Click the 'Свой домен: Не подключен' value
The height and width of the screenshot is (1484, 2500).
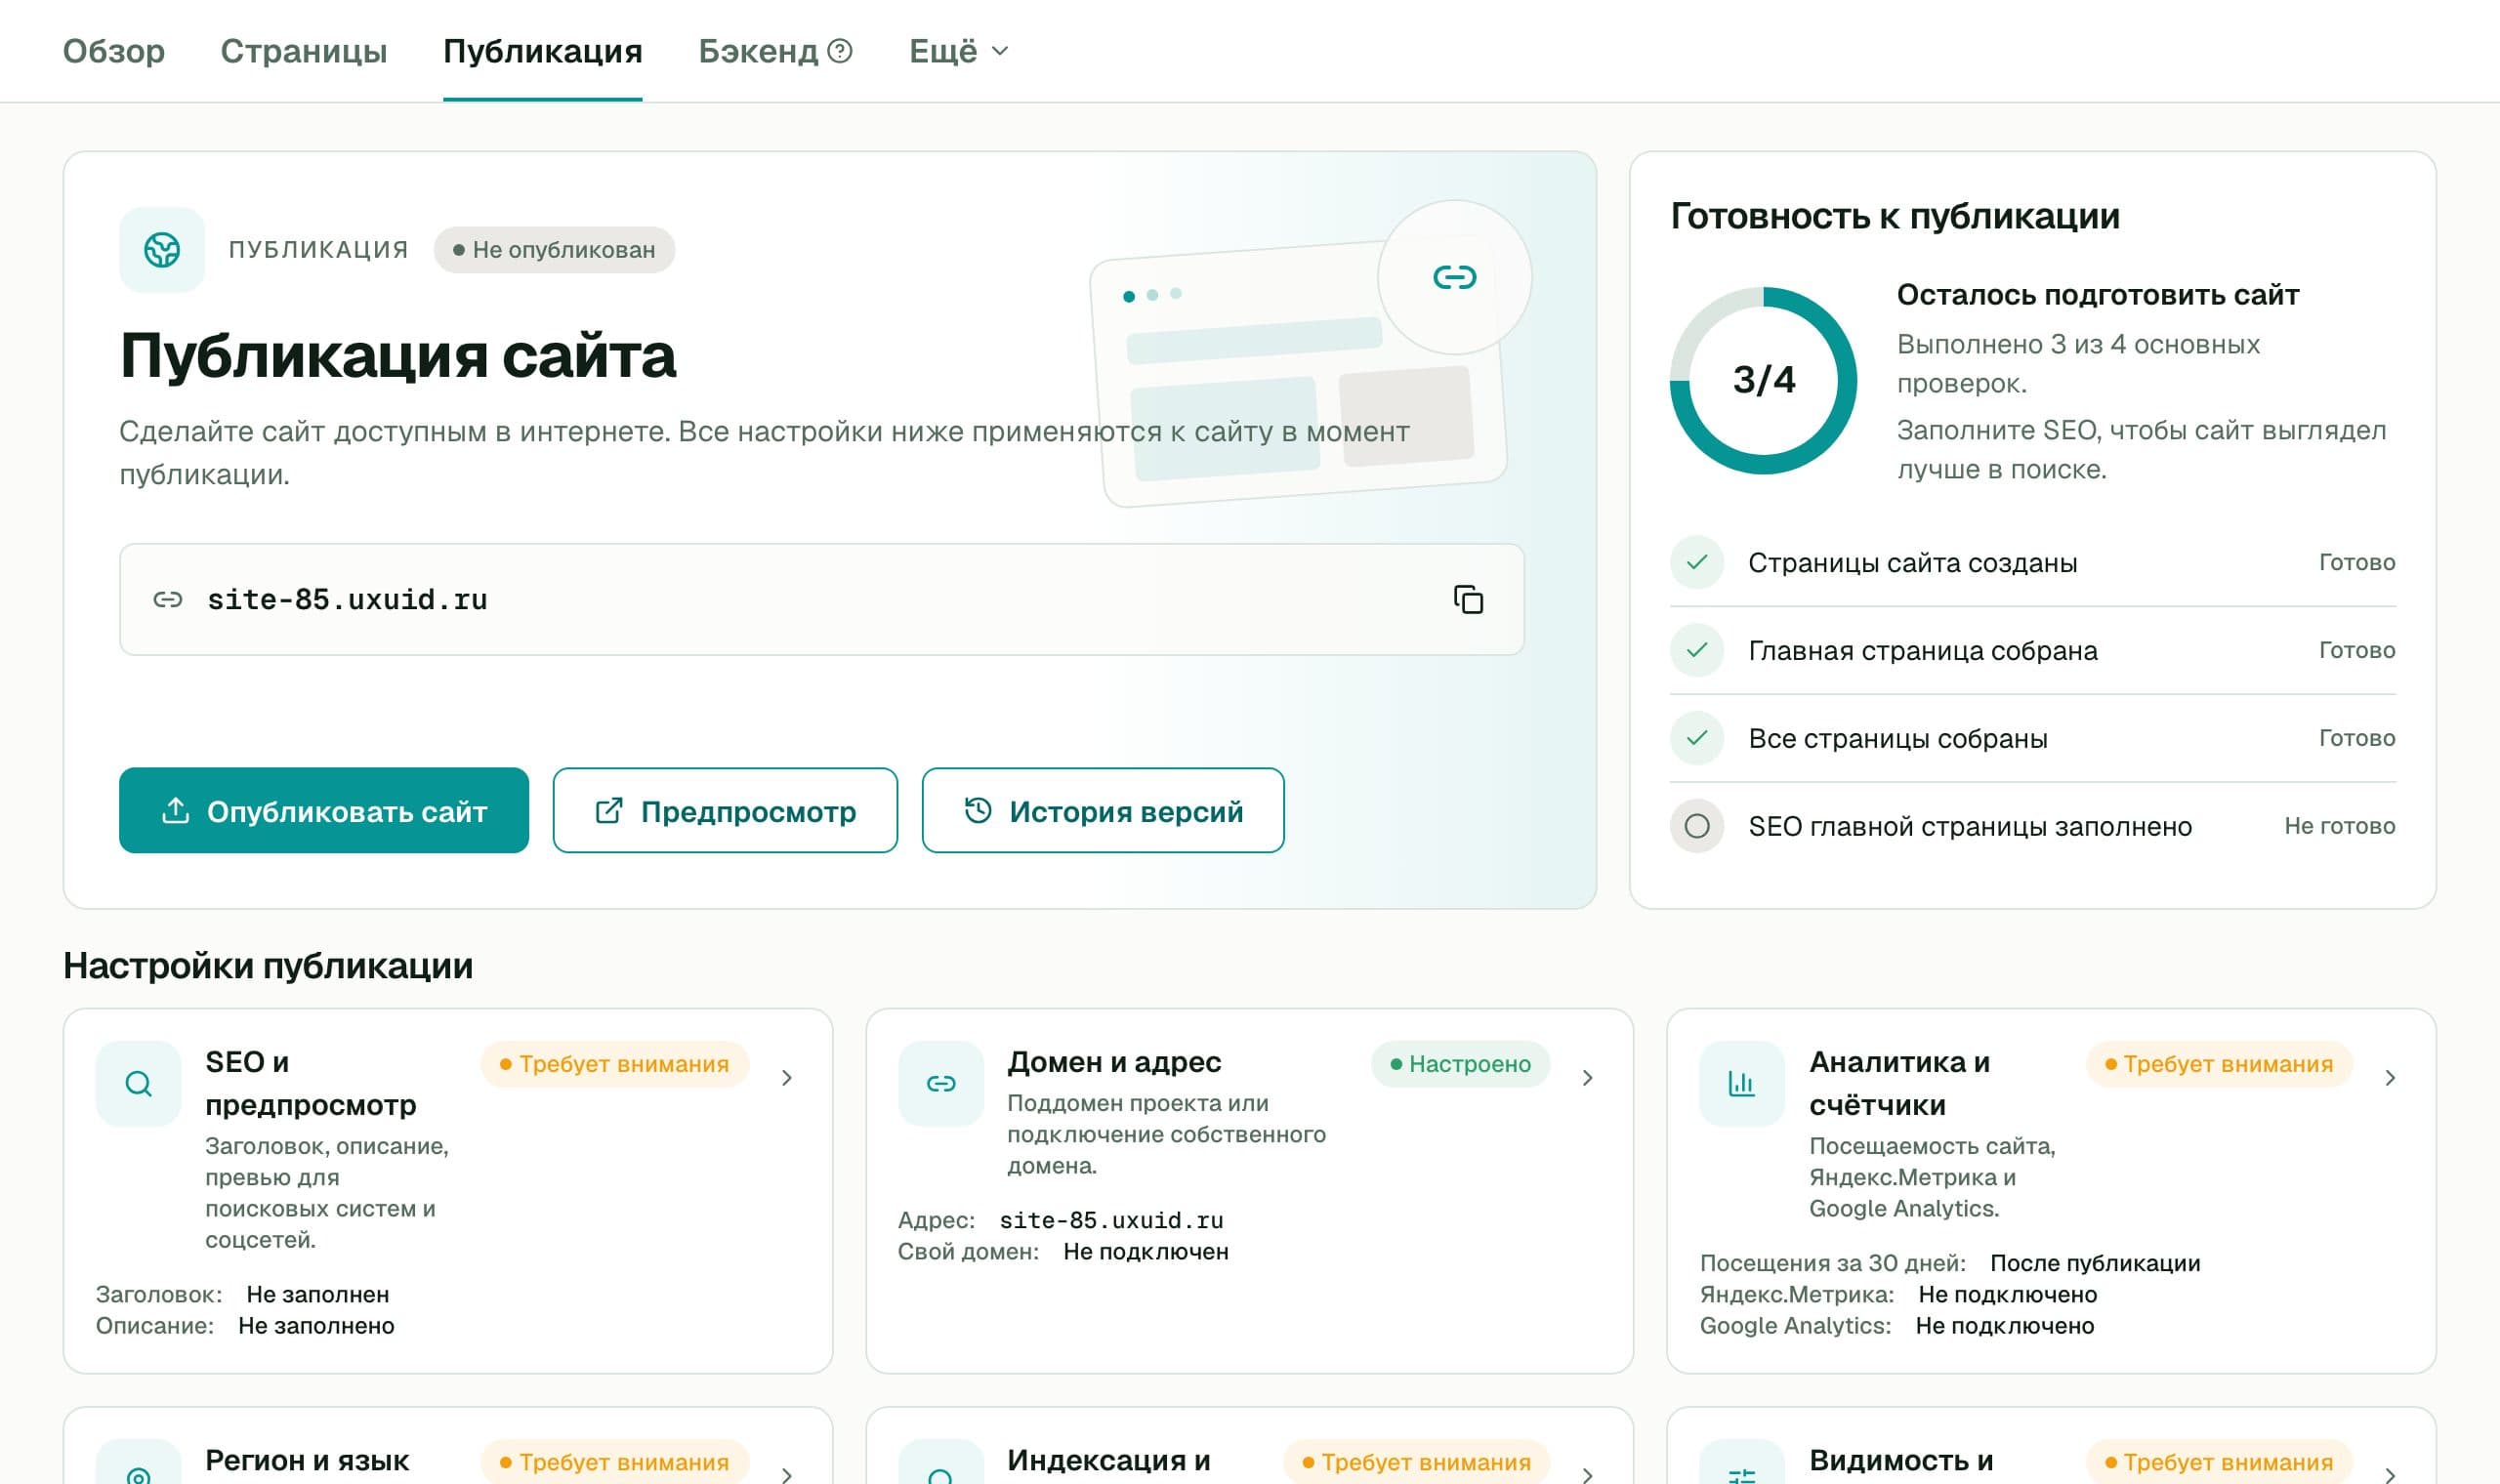click(1145, 1251)
